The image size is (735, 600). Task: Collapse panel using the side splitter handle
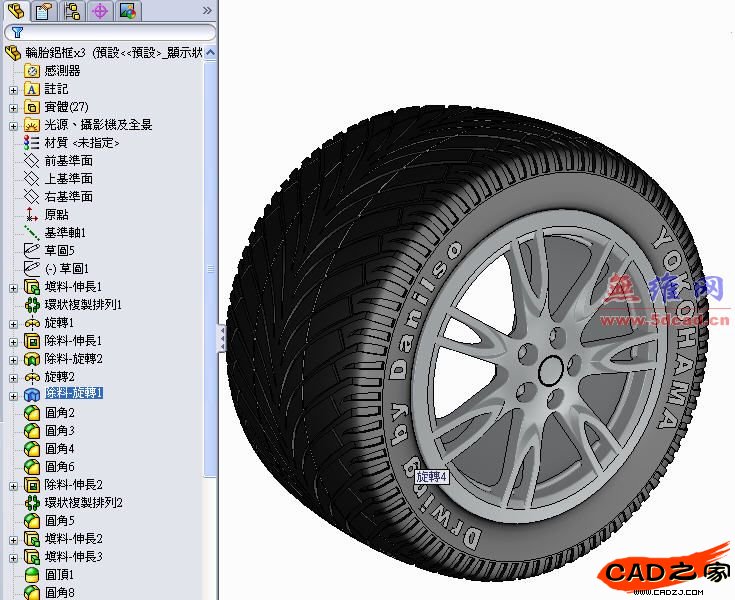tap(221, 338)
